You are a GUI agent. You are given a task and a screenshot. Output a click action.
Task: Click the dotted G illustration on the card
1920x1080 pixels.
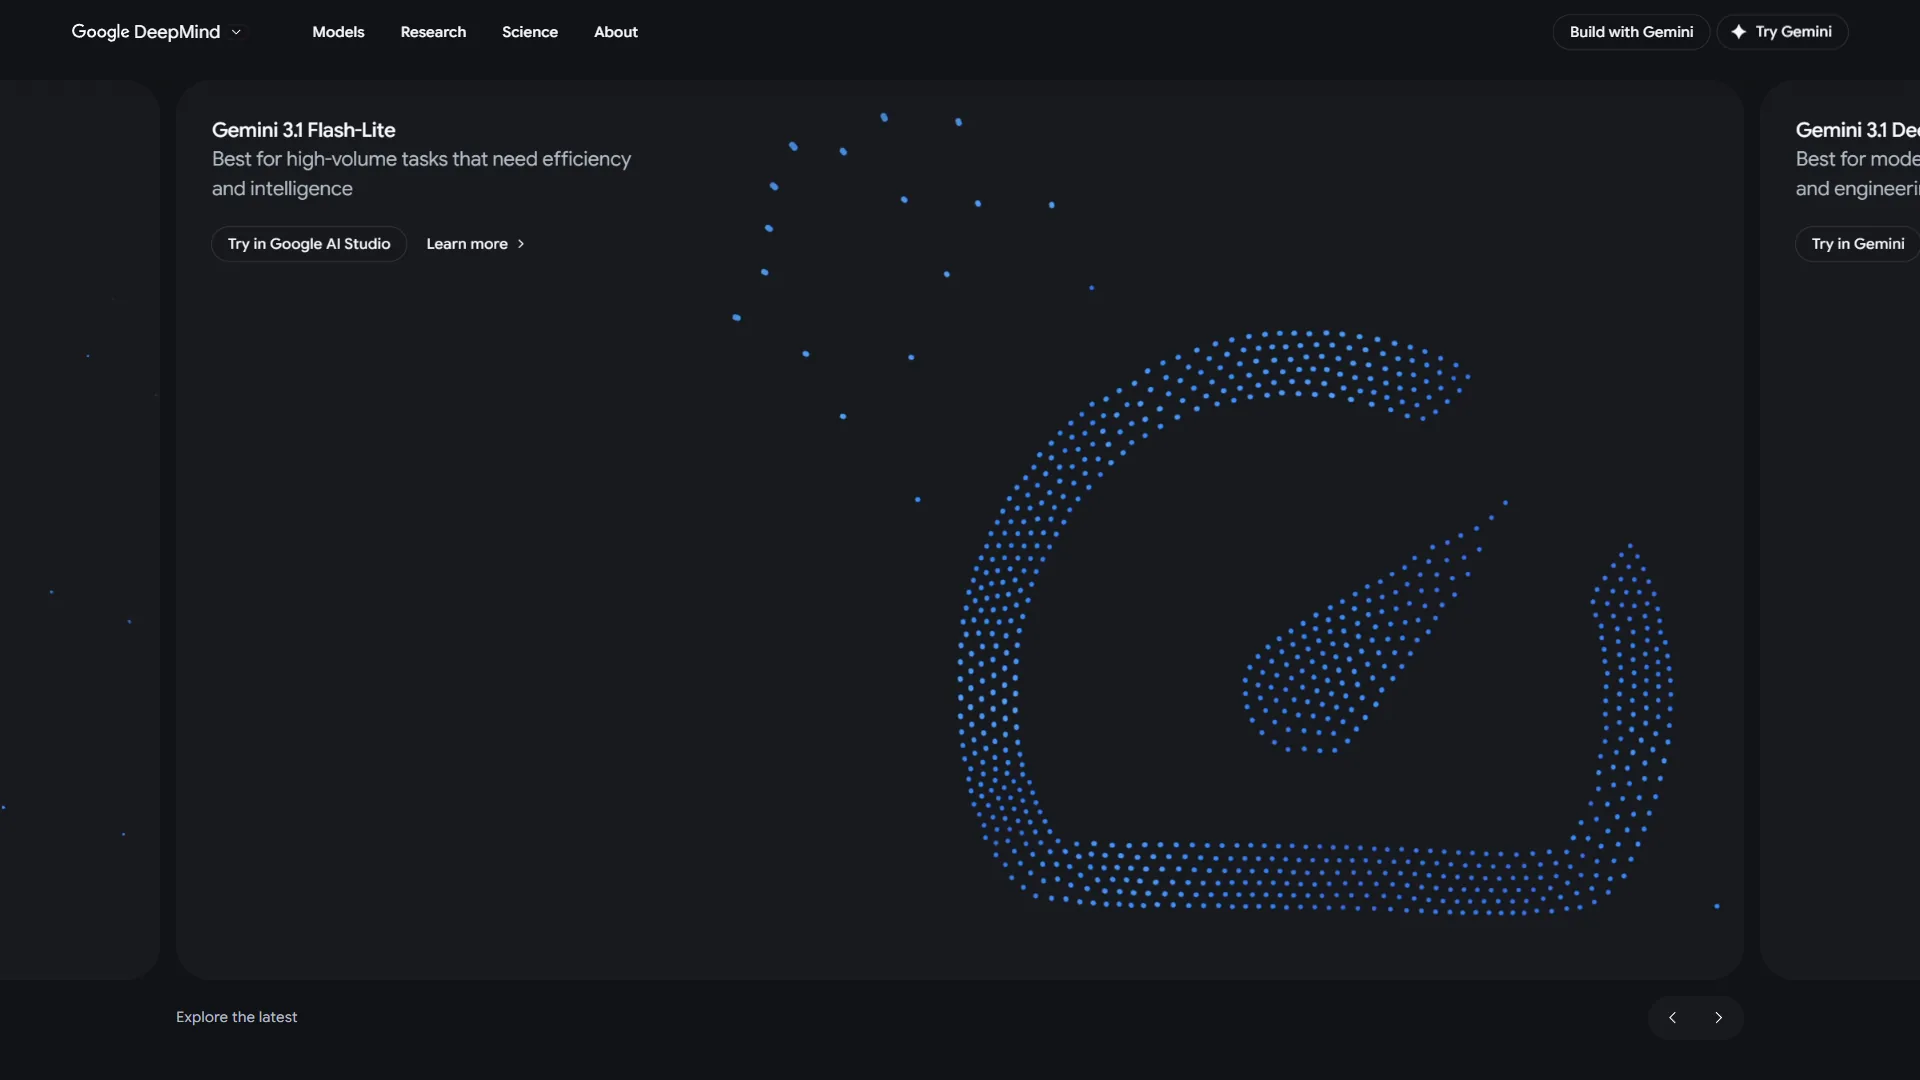(x=1315, y=622)
